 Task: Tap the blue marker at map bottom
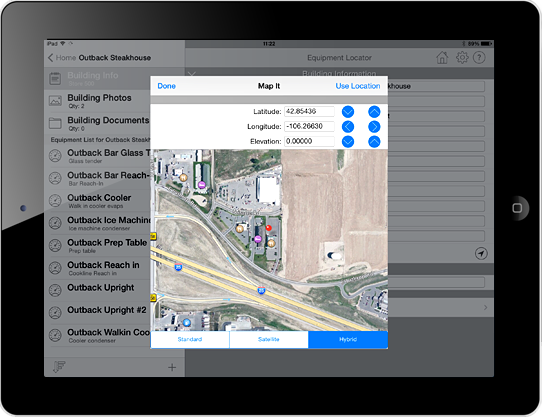187,323
